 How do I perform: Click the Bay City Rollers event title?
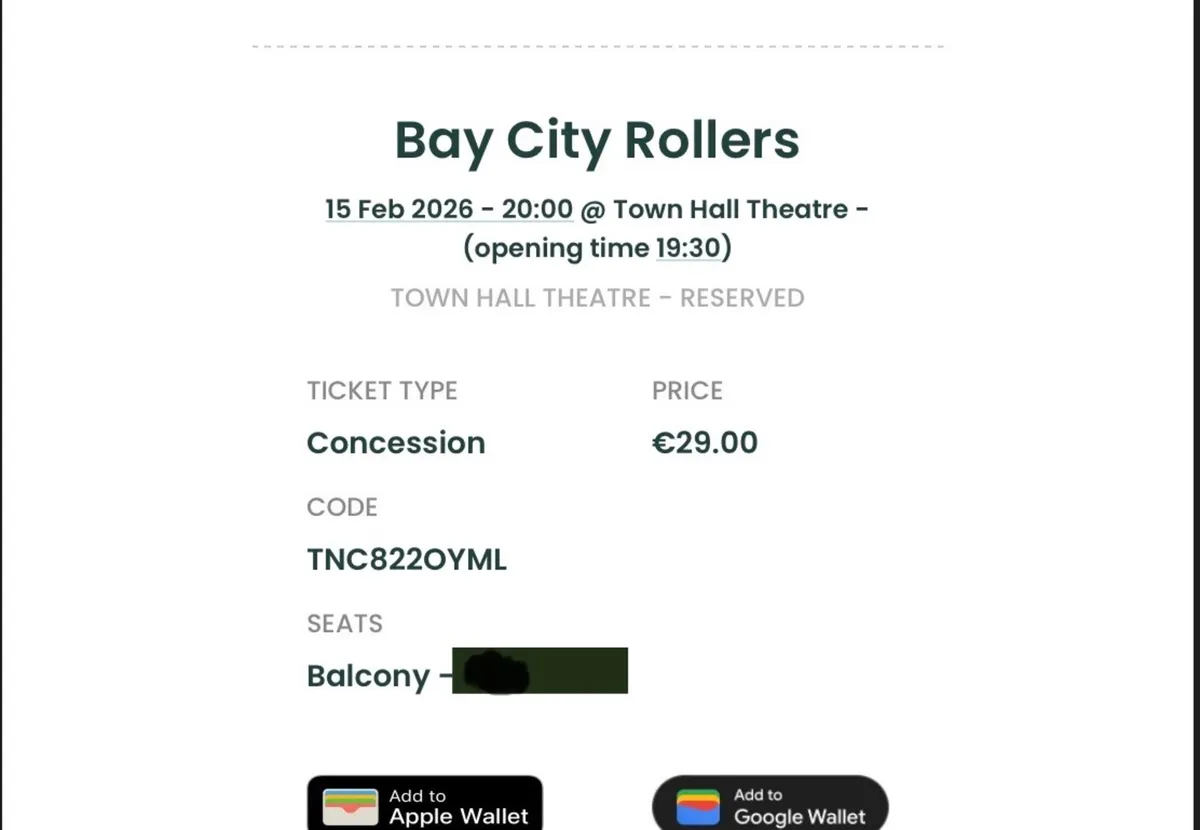pyautogui.click(x=597, y=140)
